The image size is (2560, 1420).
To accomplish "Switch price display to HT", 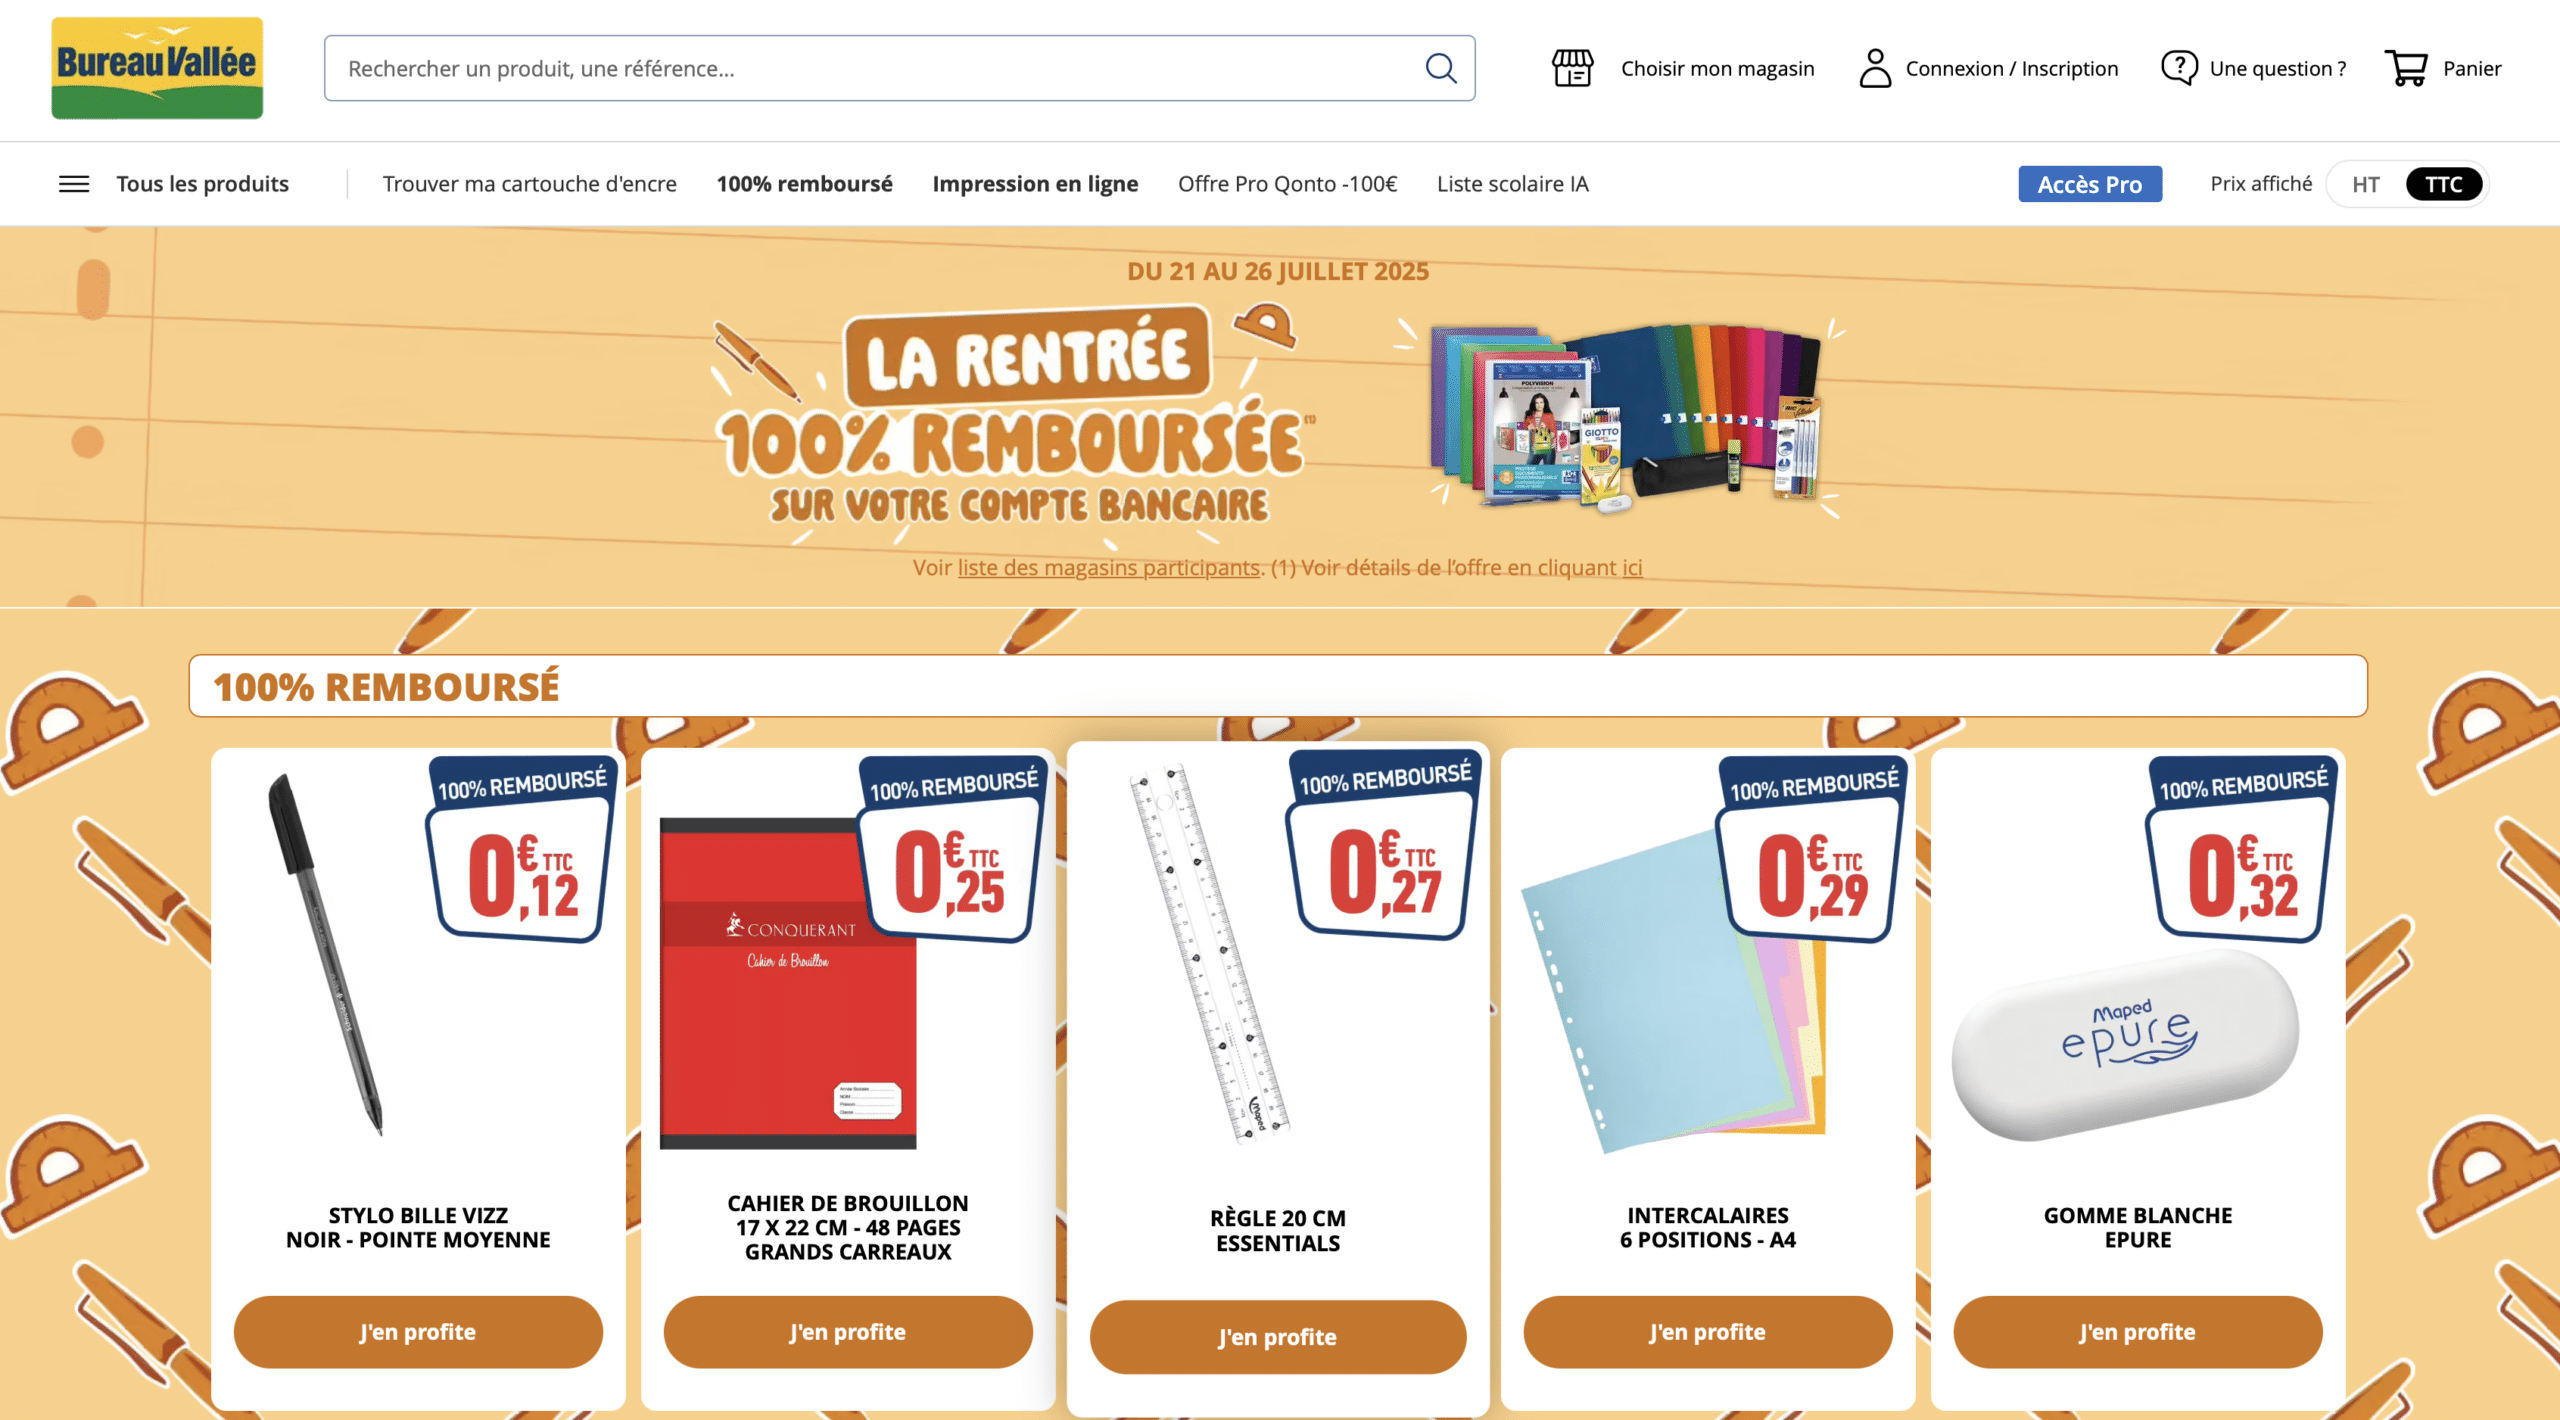I will (x=2365, y=184).
